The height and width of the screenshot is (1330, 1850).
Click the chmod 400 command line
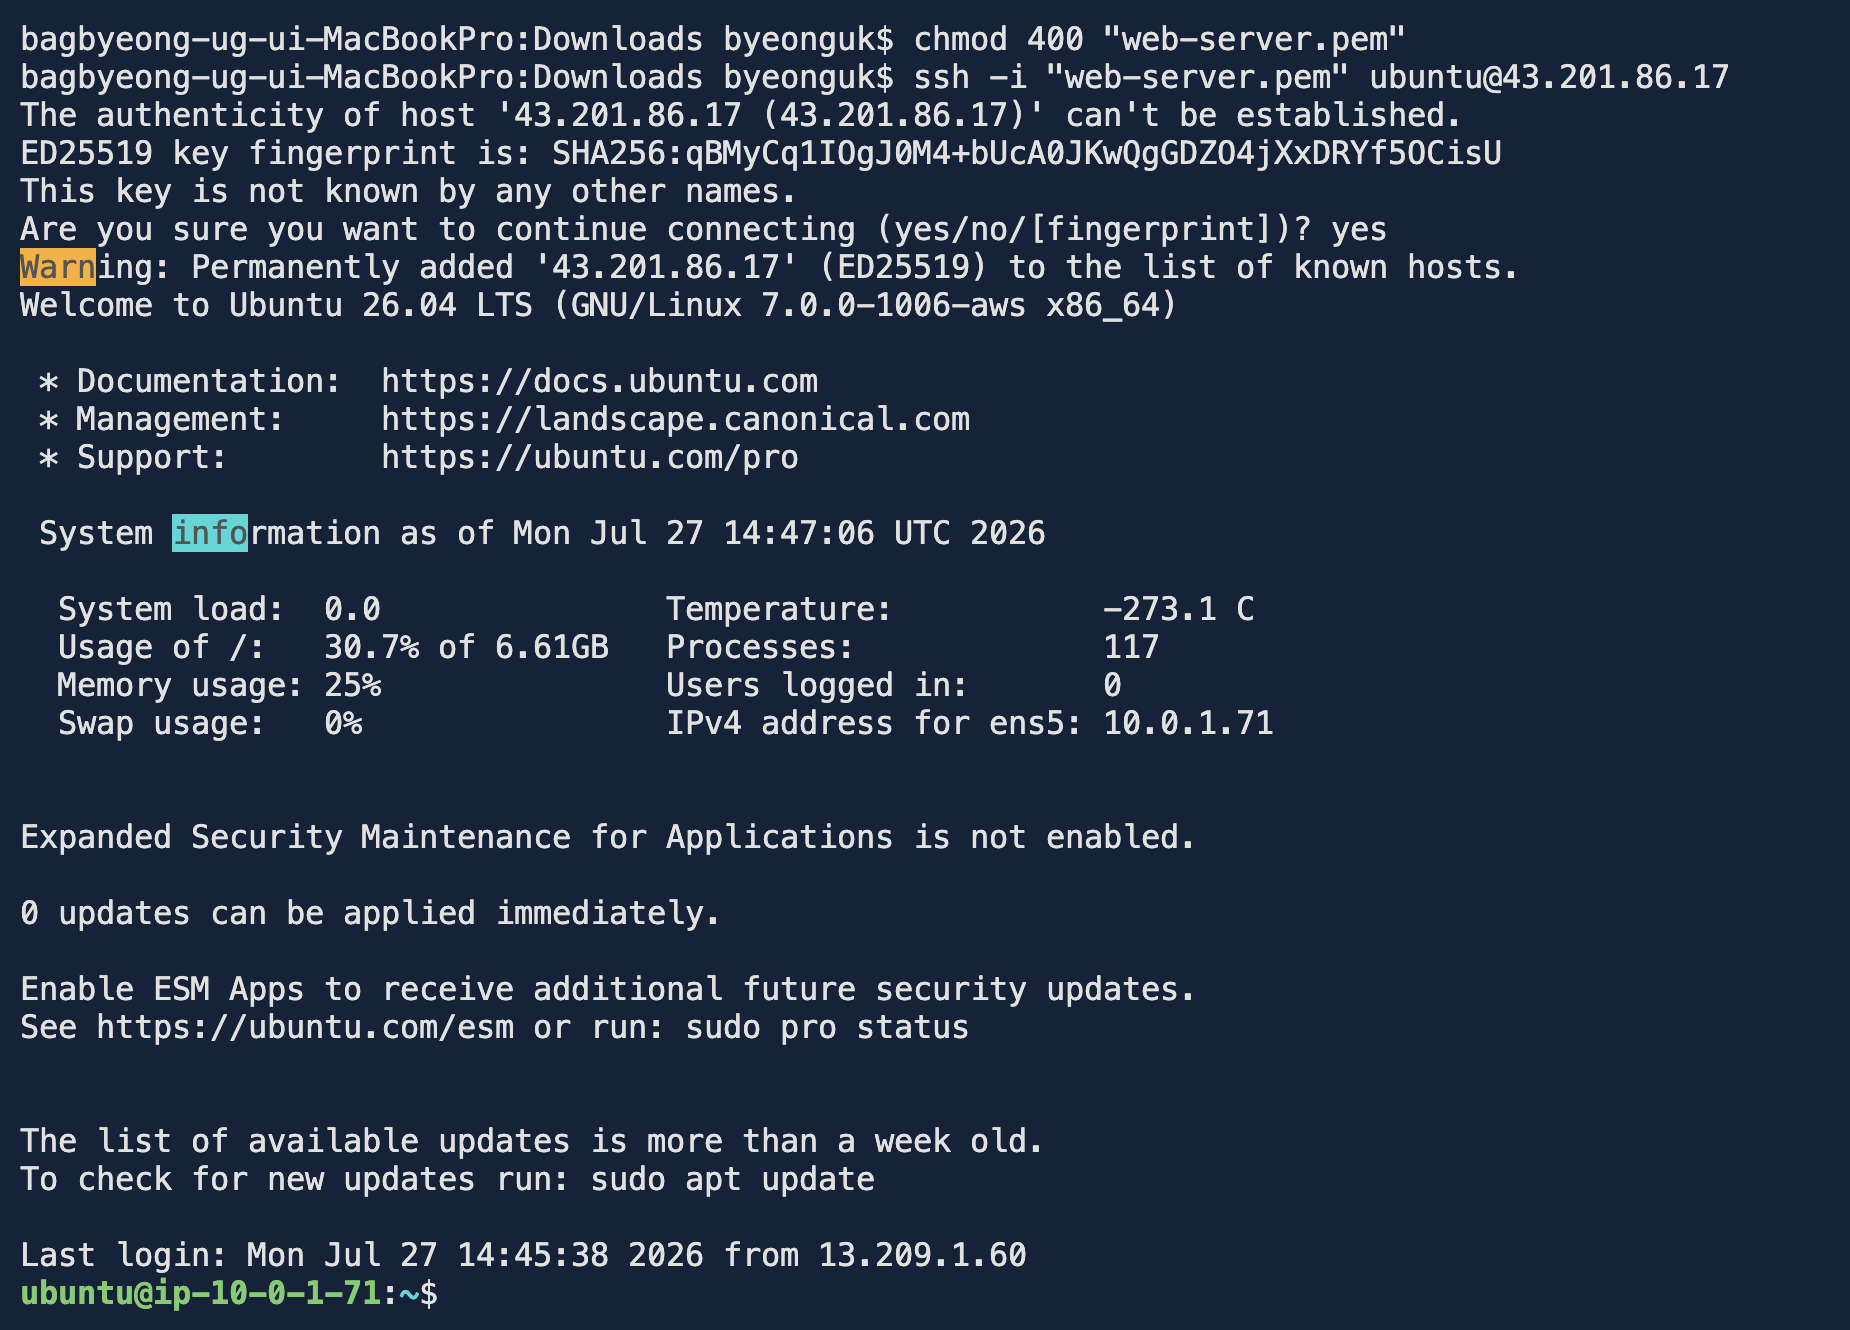pyautogui.click(x=1160, y=39)
